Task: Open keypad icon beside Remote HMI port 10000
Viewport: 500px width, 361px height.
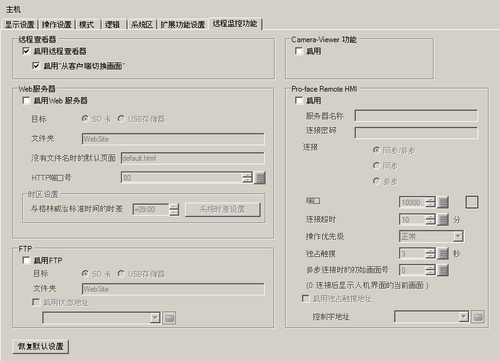Action: pos(443,202)
